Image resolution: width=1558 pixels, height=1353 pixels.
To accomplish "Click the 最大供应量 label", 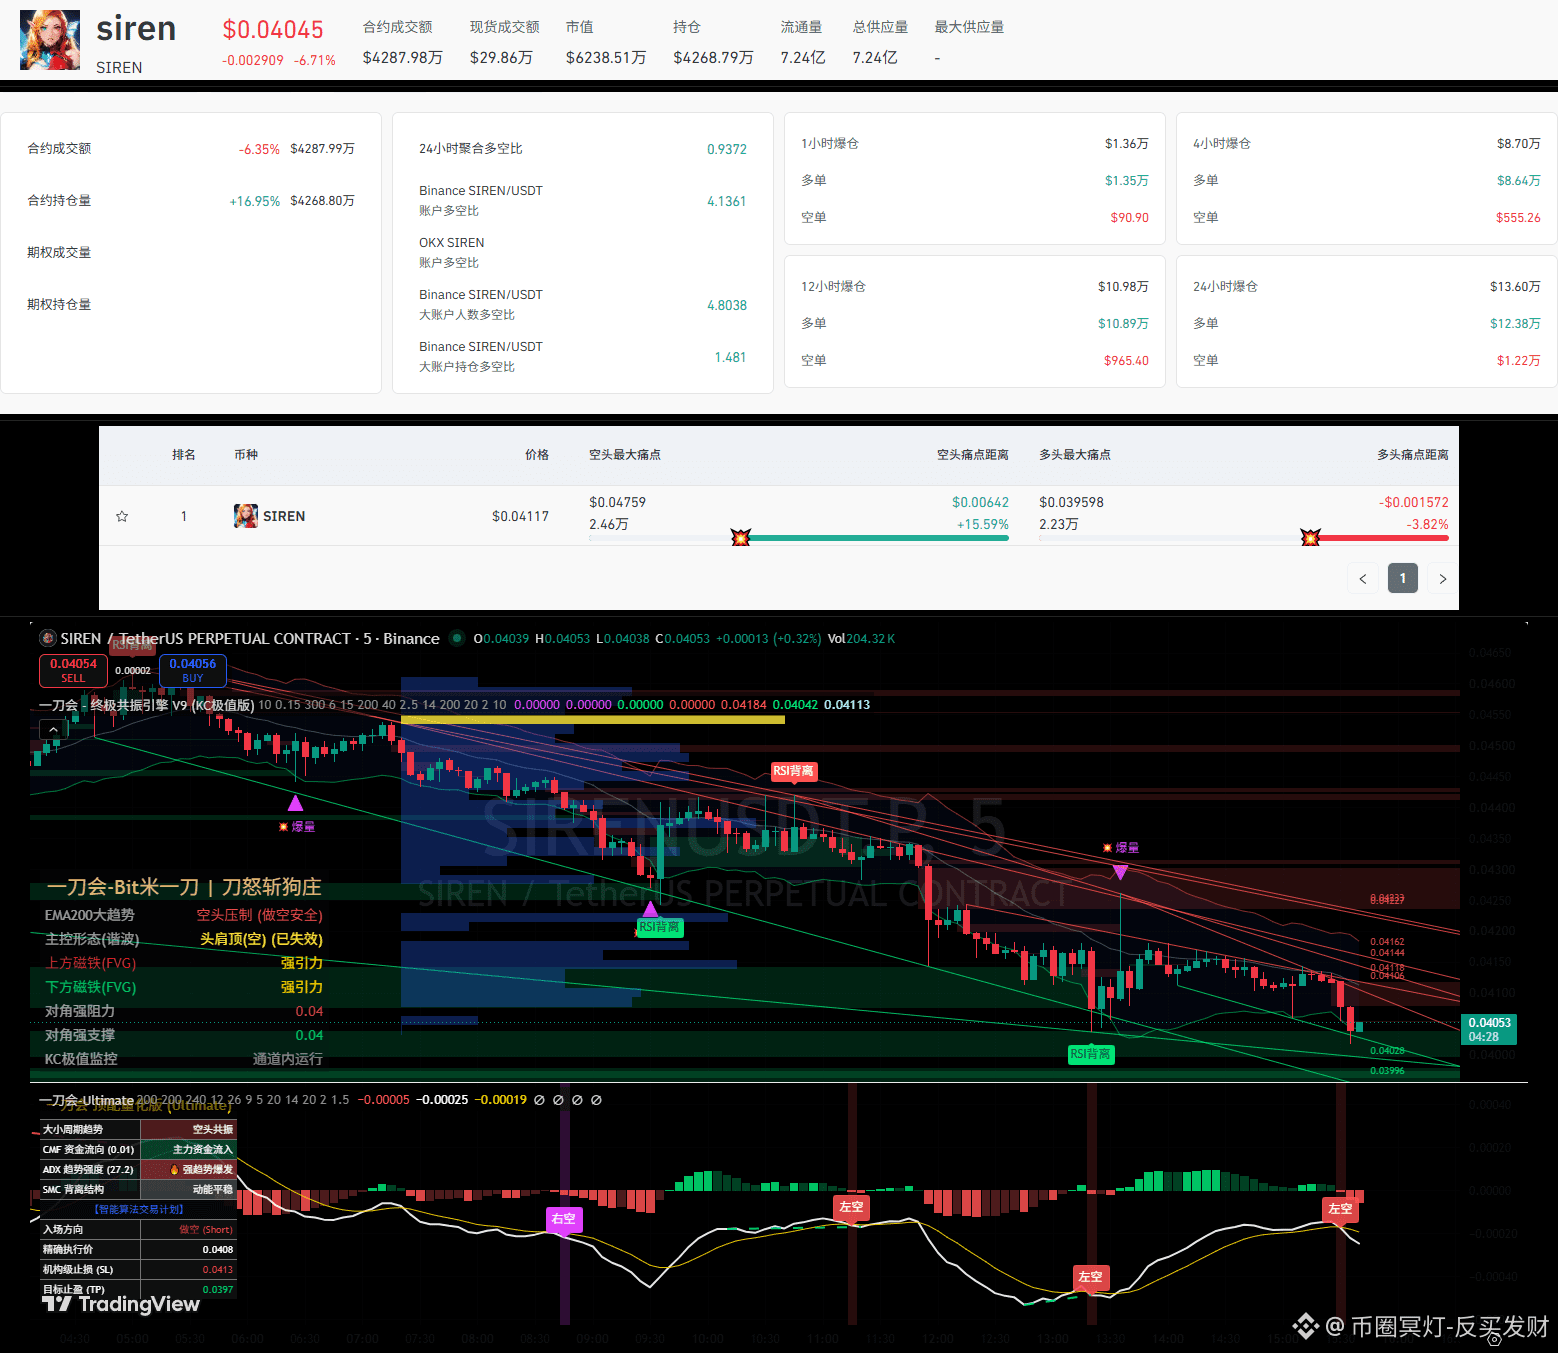I will [970, 27].
